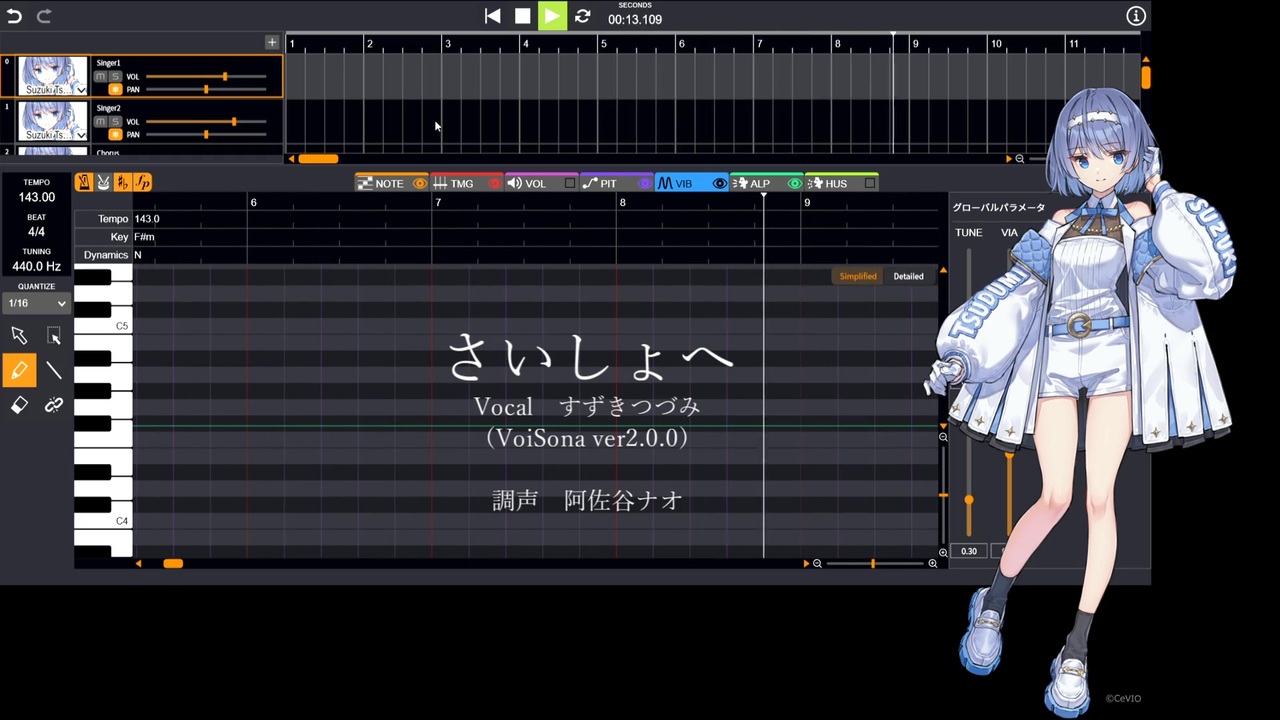
Task: Rewind to start of song
Action: click(x=492, y=16)
